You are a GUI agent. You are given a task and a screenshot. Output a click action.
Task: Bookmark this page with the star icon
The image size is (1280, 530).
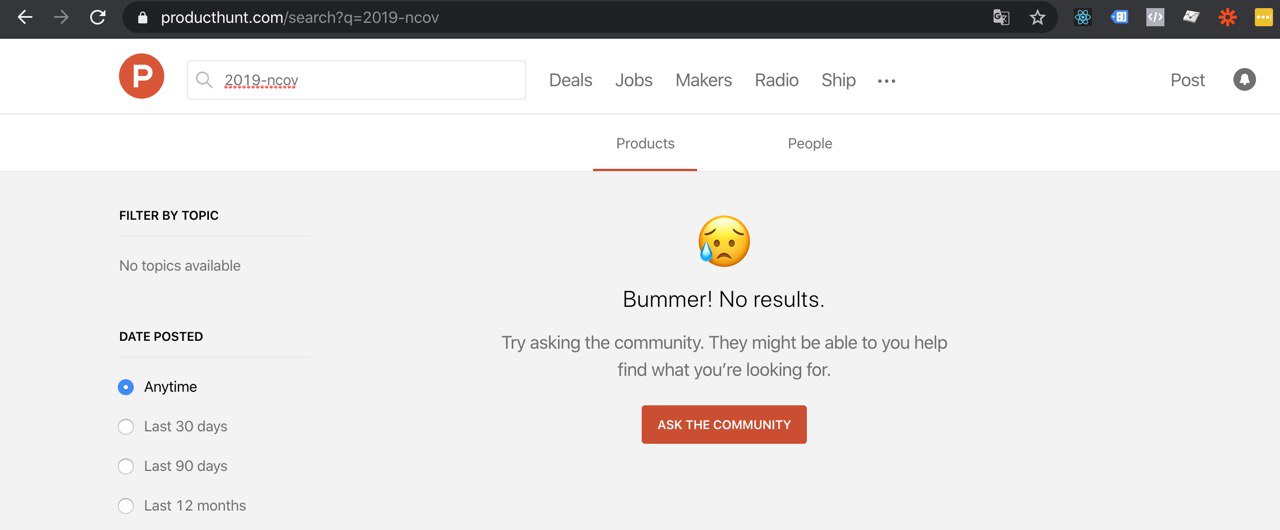tap(1038, 17)
